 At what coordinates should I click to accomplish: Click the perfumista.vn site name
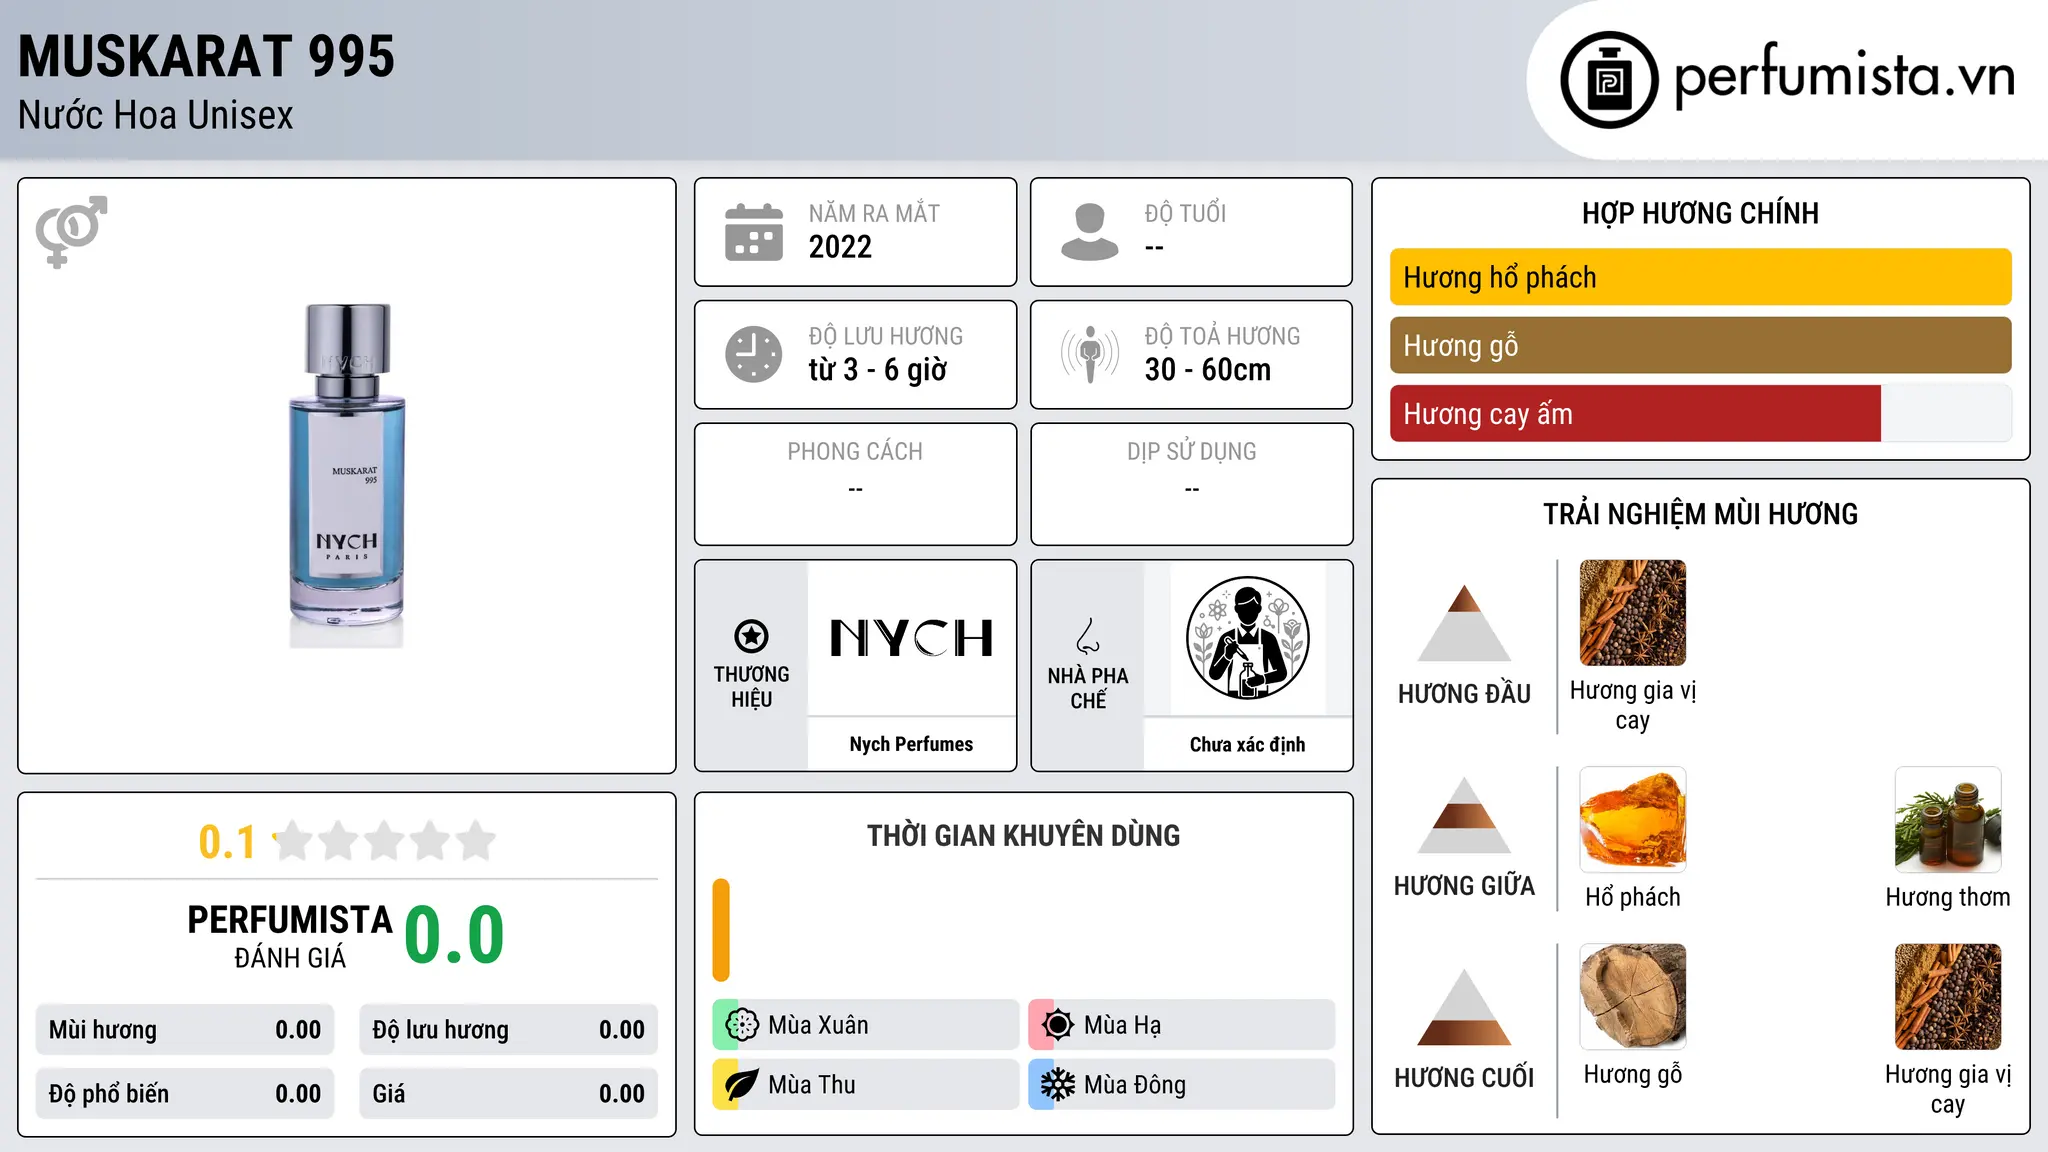coord(1844,76)
